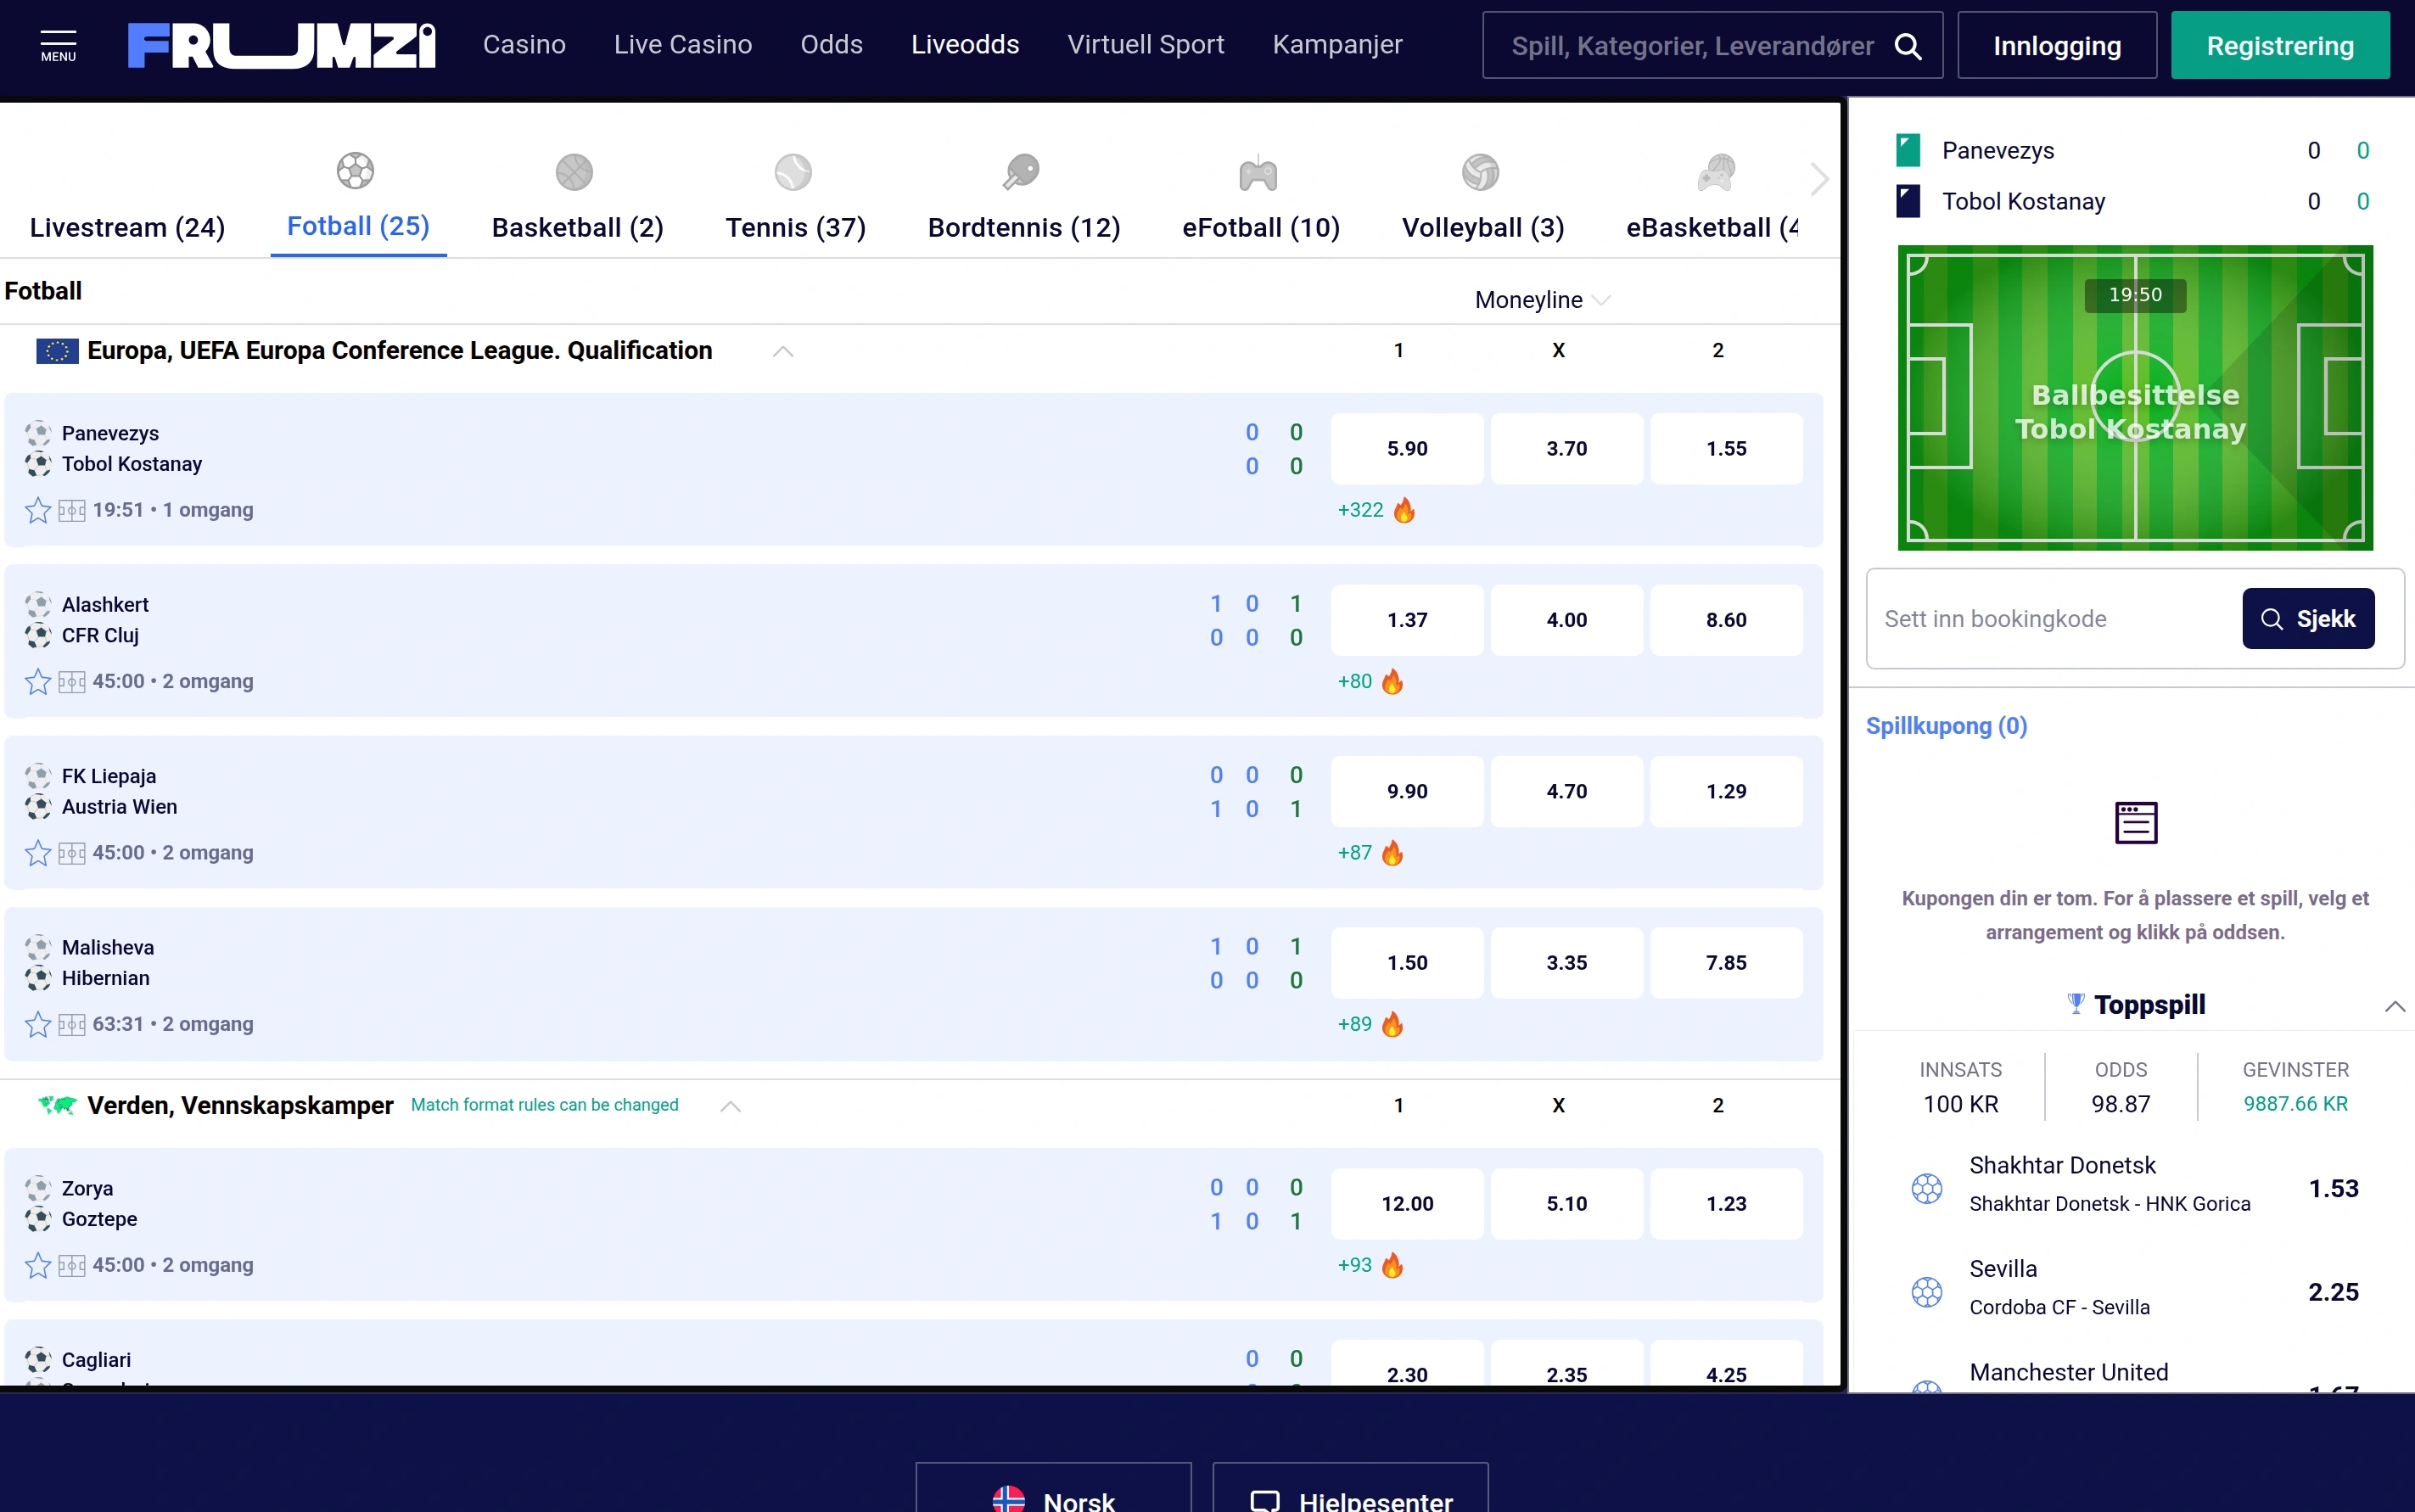Select the eBasketball icon

coord(1716,172)
